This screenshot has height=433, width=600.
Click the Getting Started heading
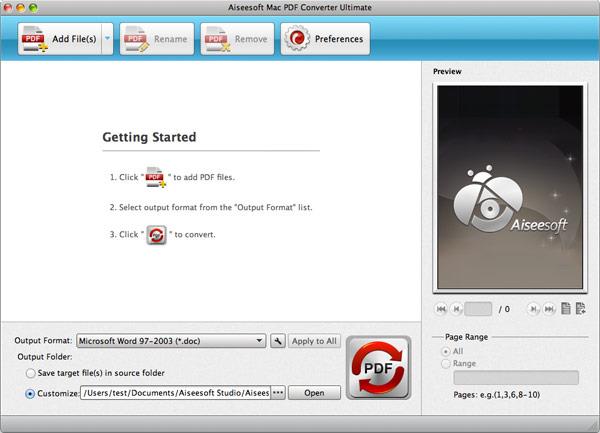(149, 137)
